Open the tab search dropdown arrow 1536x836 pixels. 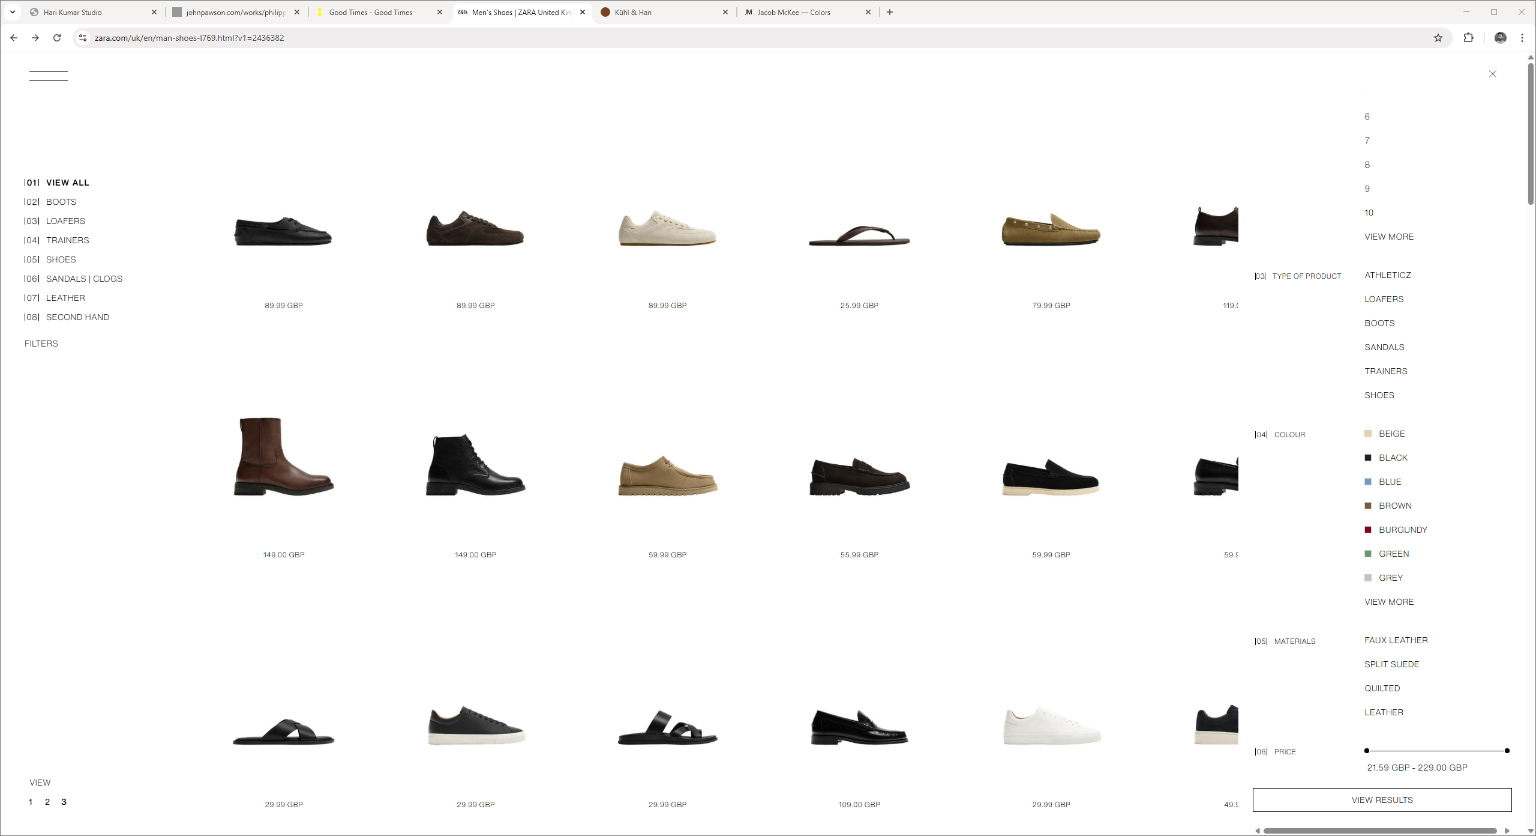(x=12, y=12)
